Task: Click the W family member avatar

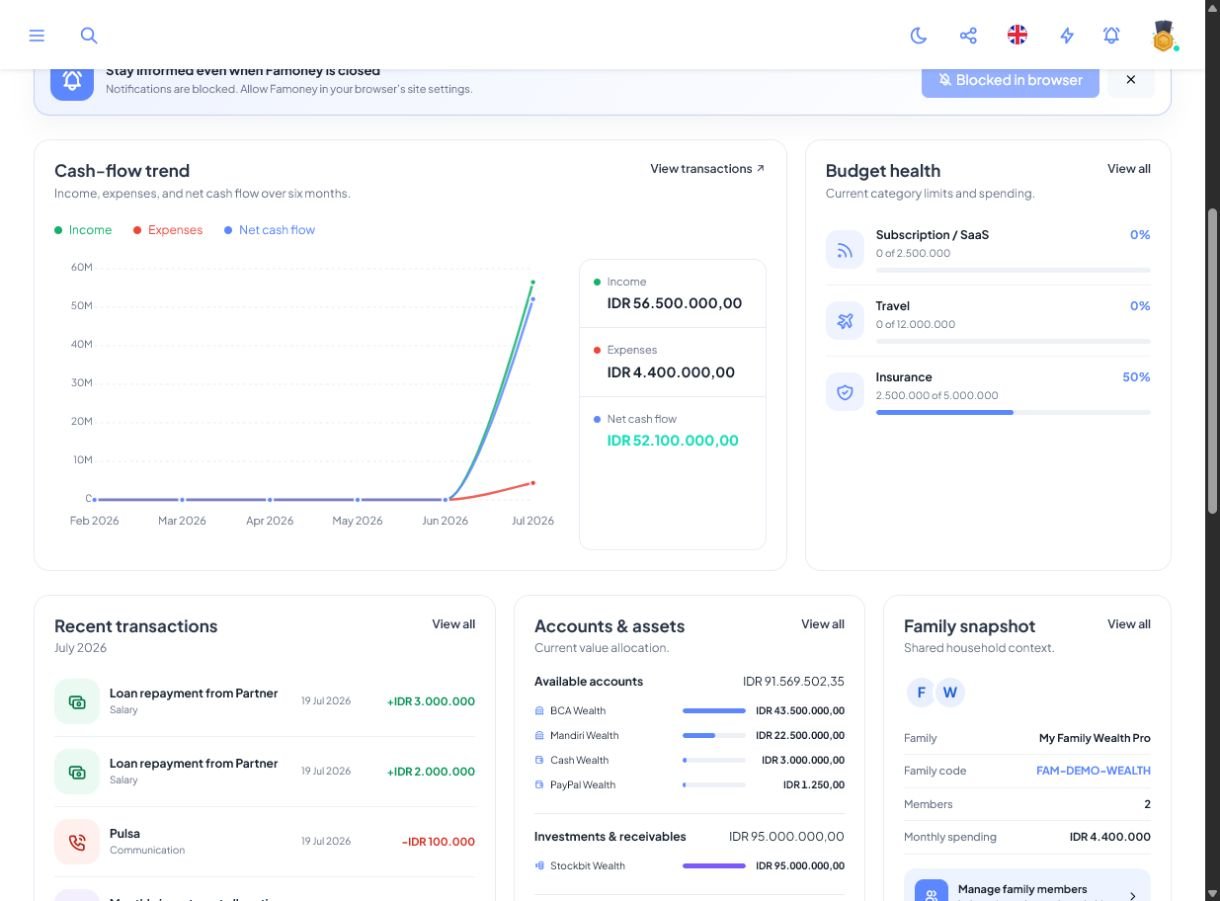Action: tap(950, 692)
